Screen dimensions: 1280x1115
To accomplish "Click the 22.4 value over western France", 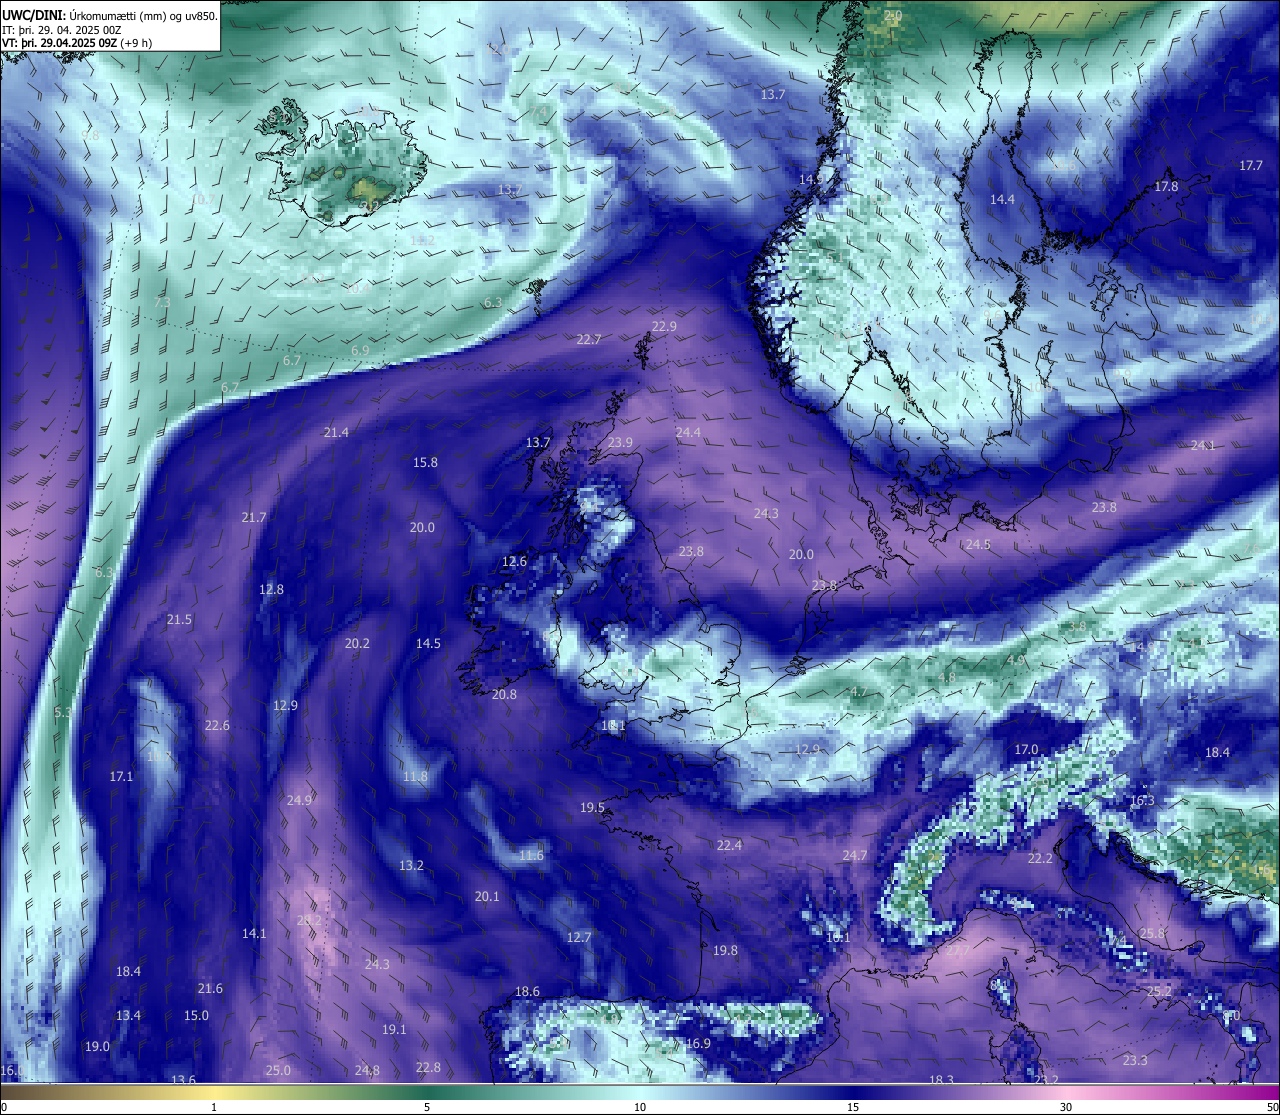I will point(729,846).
